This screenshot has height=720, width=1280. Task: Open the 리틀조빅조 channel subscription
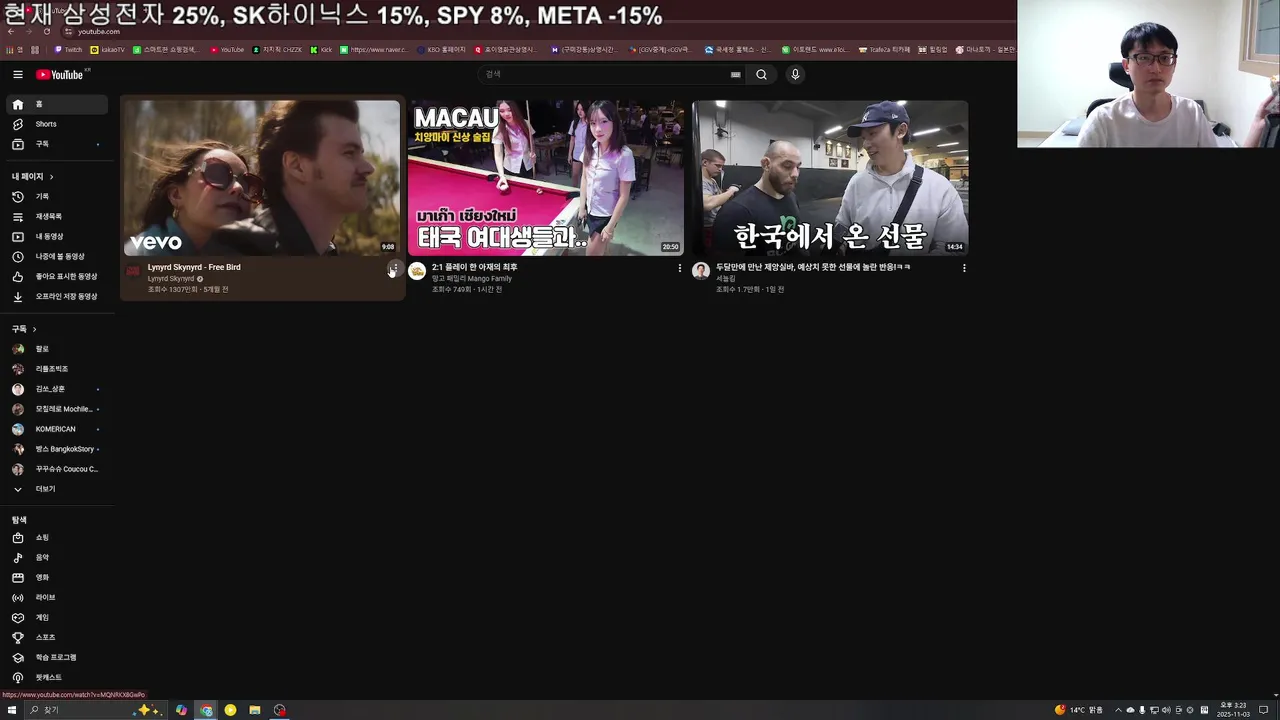click(x=57, y=369)
